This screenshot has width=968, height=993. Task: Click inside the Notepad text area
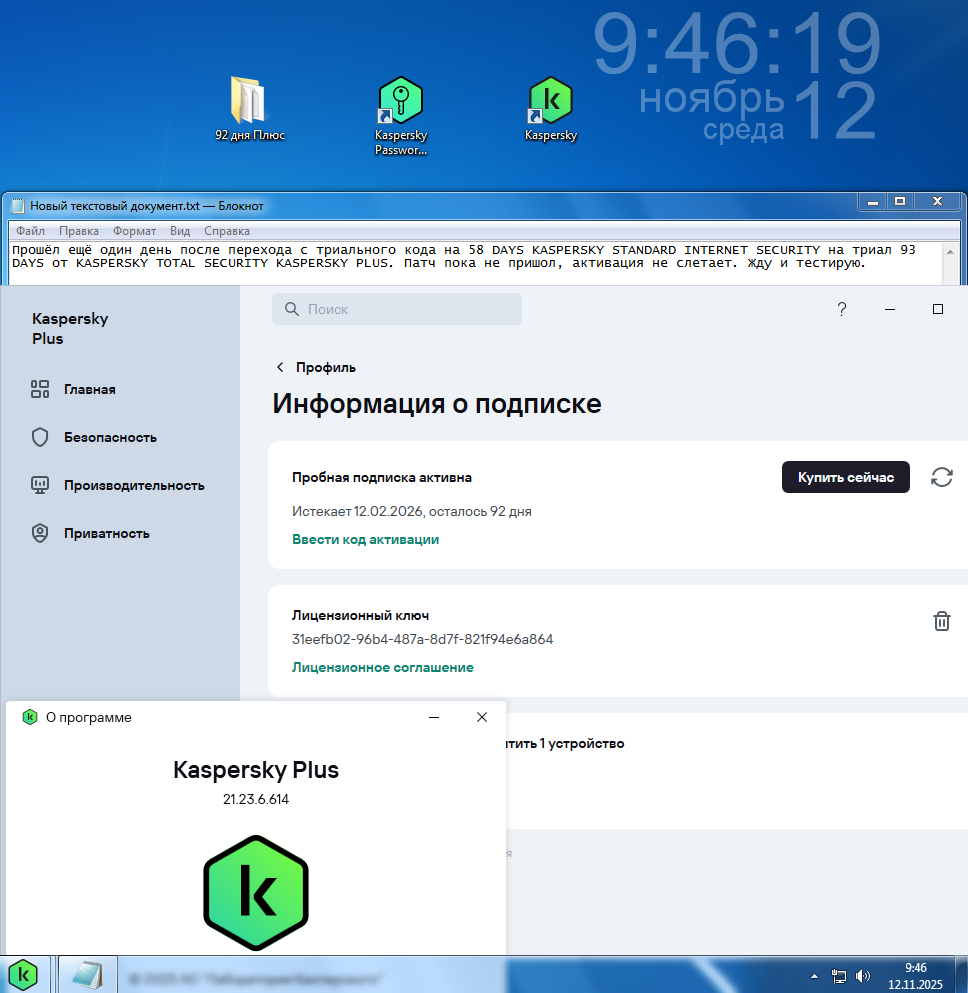[475, 263]
